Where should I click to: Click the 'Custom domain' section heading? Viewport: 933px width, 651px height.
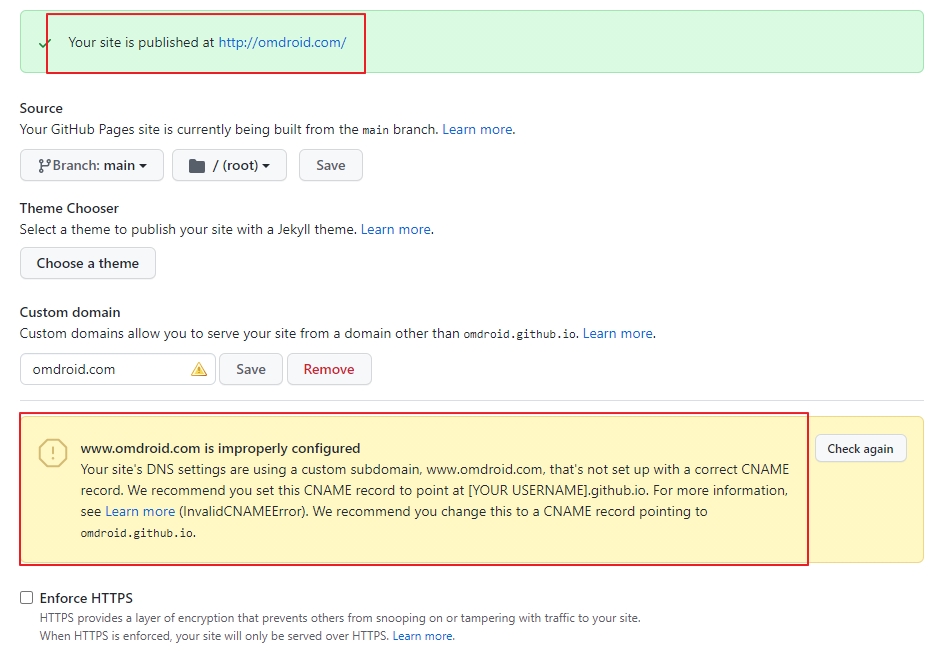click(70, 312)
